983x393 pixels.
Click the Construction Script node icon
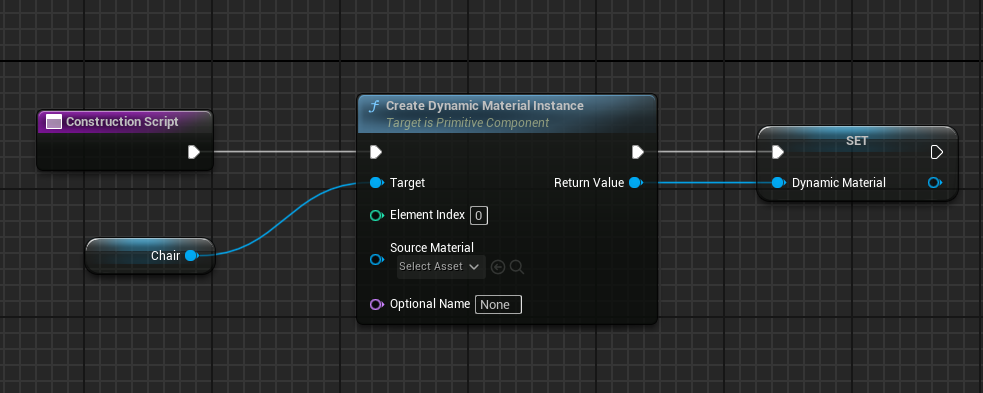[54, 122]
